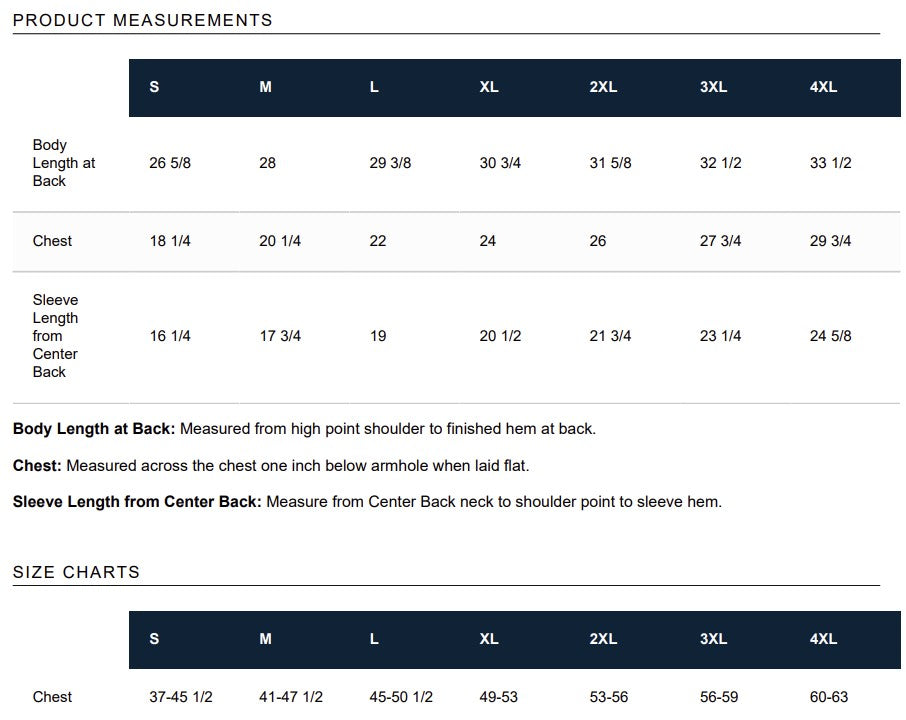Click the SIZE CHARTS heading
906x720 pixels.
(76, 572)
